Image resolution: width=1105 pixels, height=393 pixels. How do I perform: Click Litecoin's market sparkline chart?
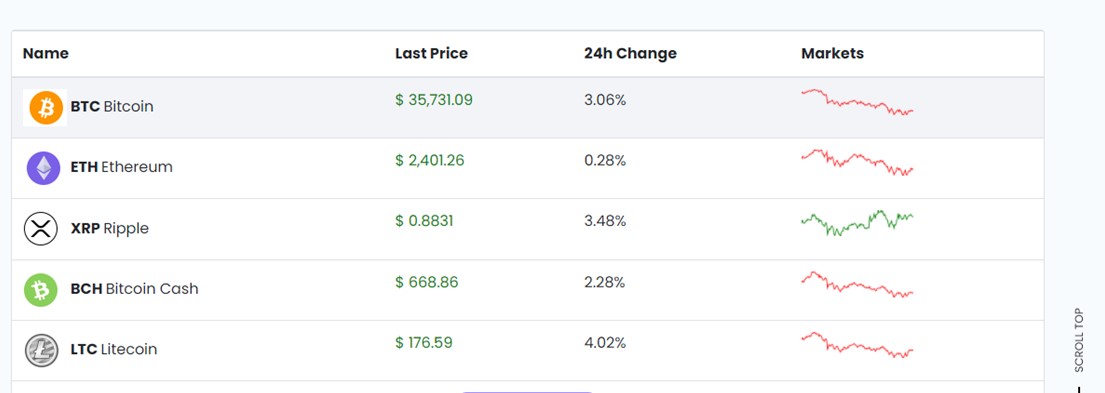click(857, 345)
